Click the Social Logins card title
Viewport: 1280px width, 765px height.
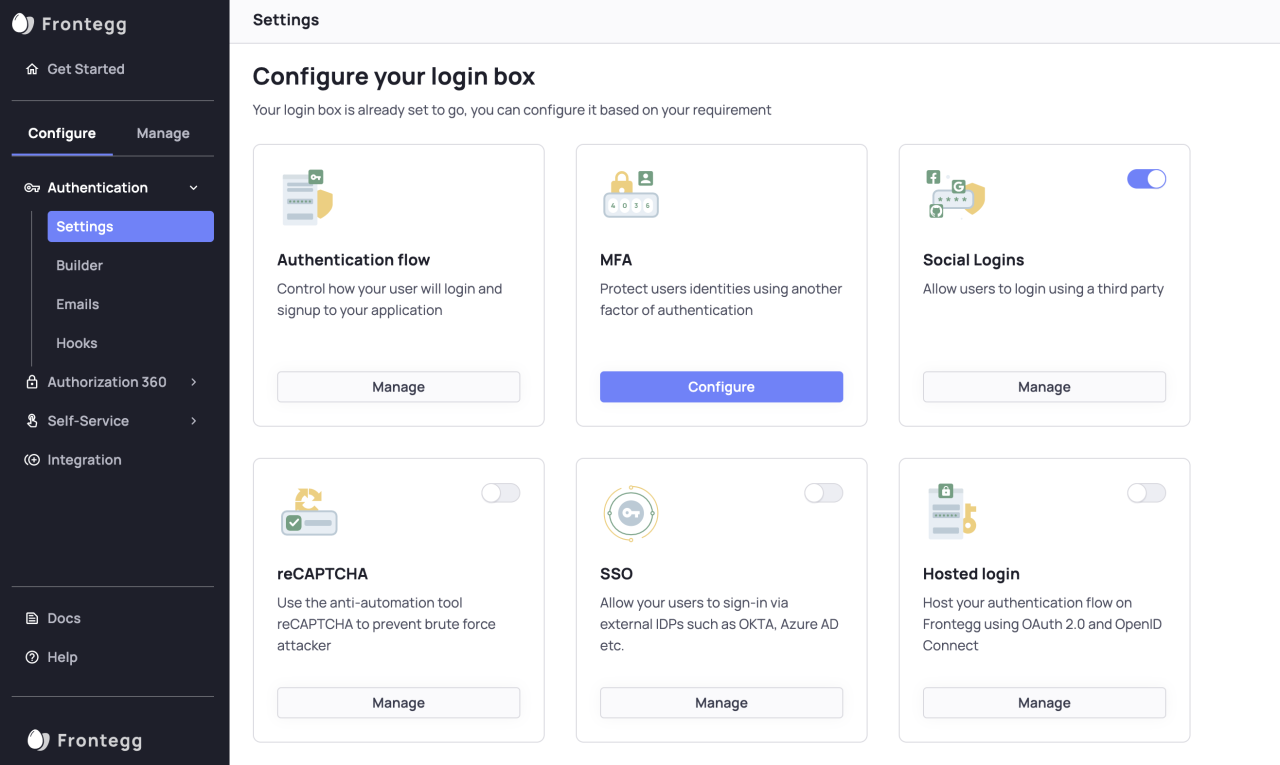[x=973, y=260]
